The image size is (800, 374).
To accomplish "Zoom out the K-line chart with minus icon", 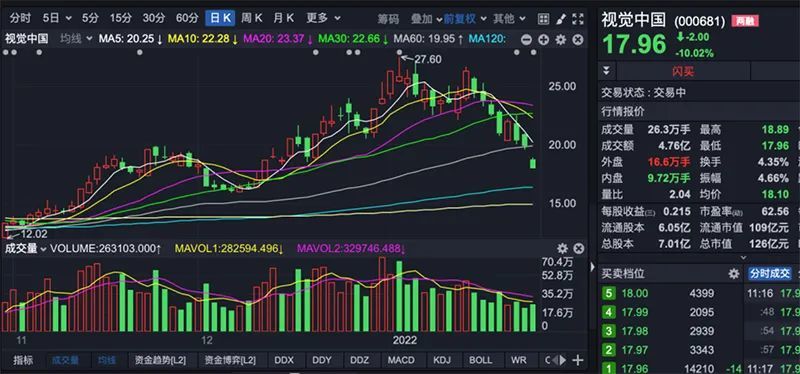I will click(x=526, y=39).
